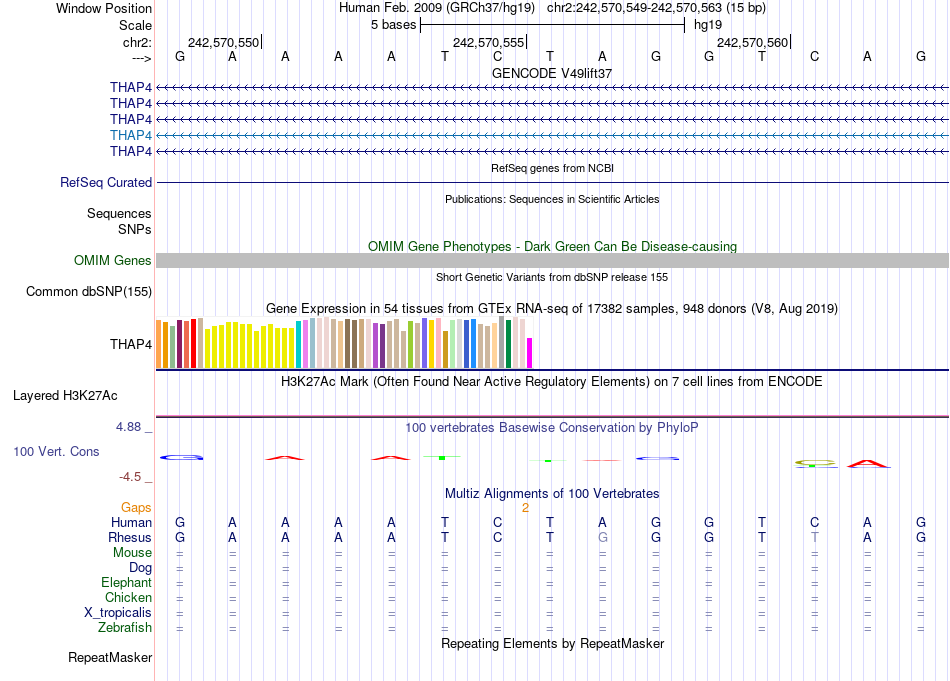Click the ---> strand direction arrow
This screenshot has width=950, height=681.
point(141,58)
